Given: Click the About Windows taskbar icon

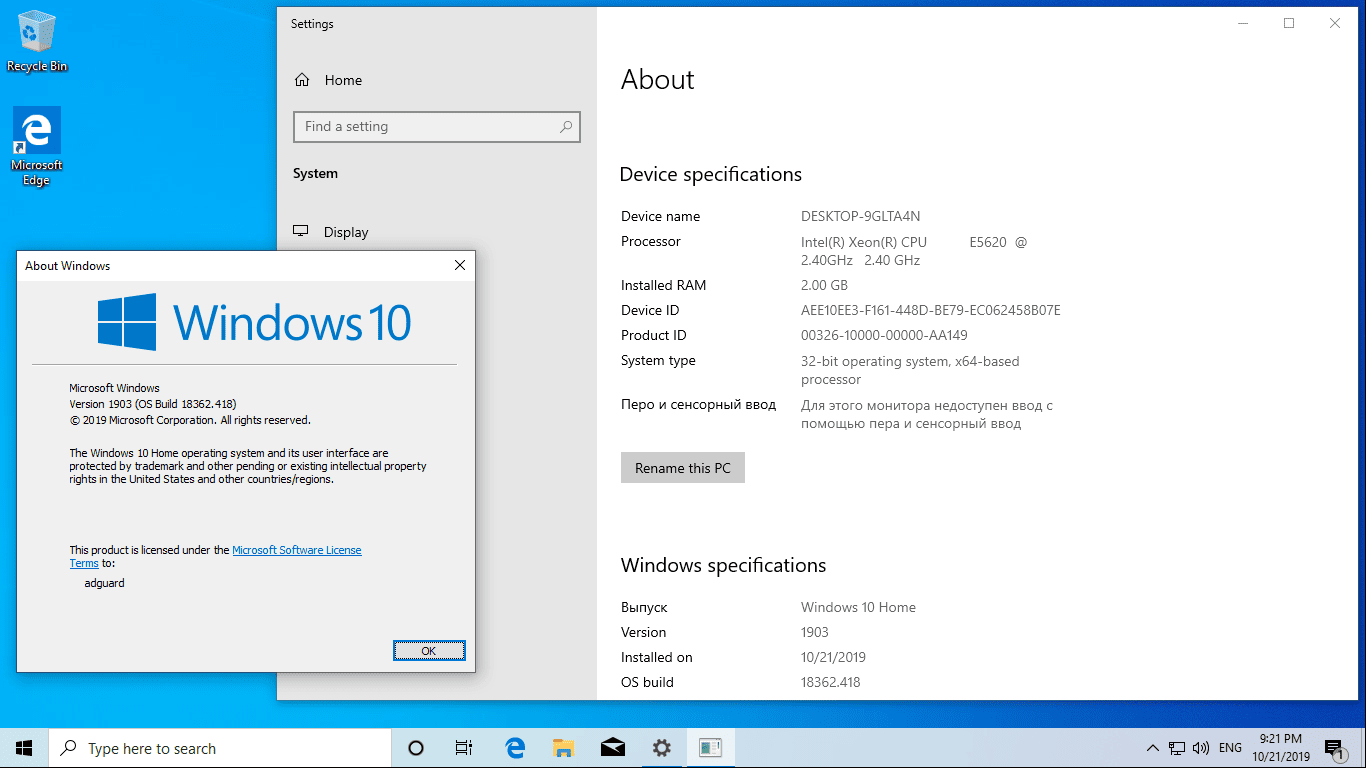Looking at the screenshot, I should [710, 748].
